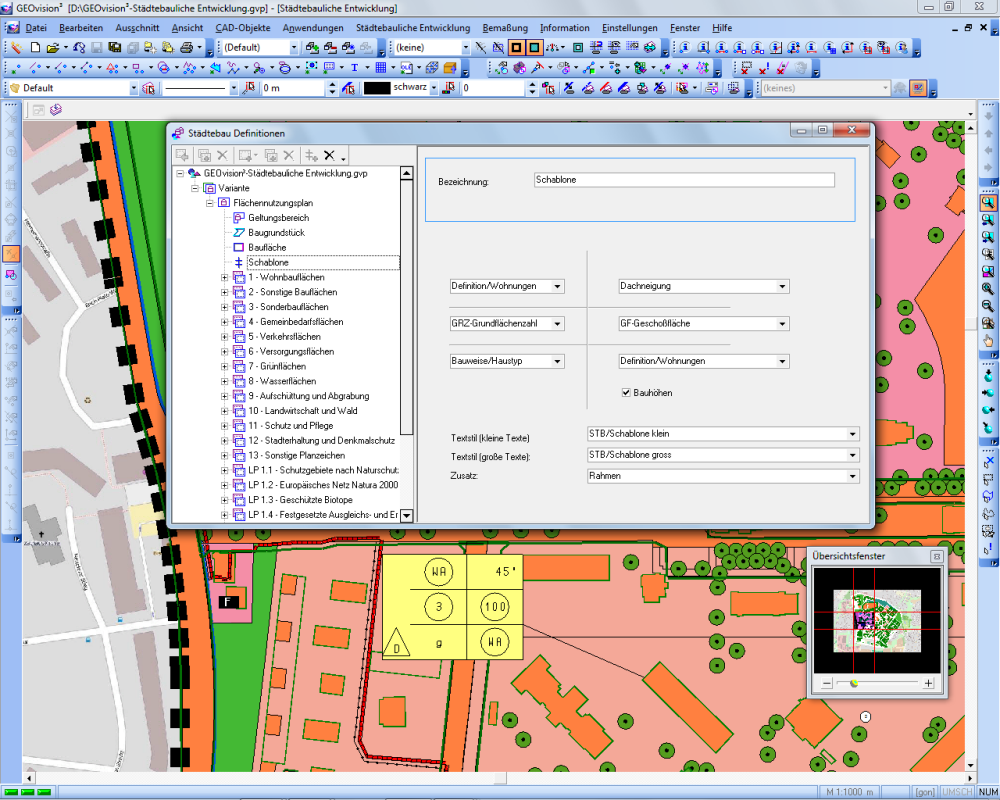Click the last info icon in info toolbar
The height and width of the screenshot is (800, 1000).
pos(902,47)
